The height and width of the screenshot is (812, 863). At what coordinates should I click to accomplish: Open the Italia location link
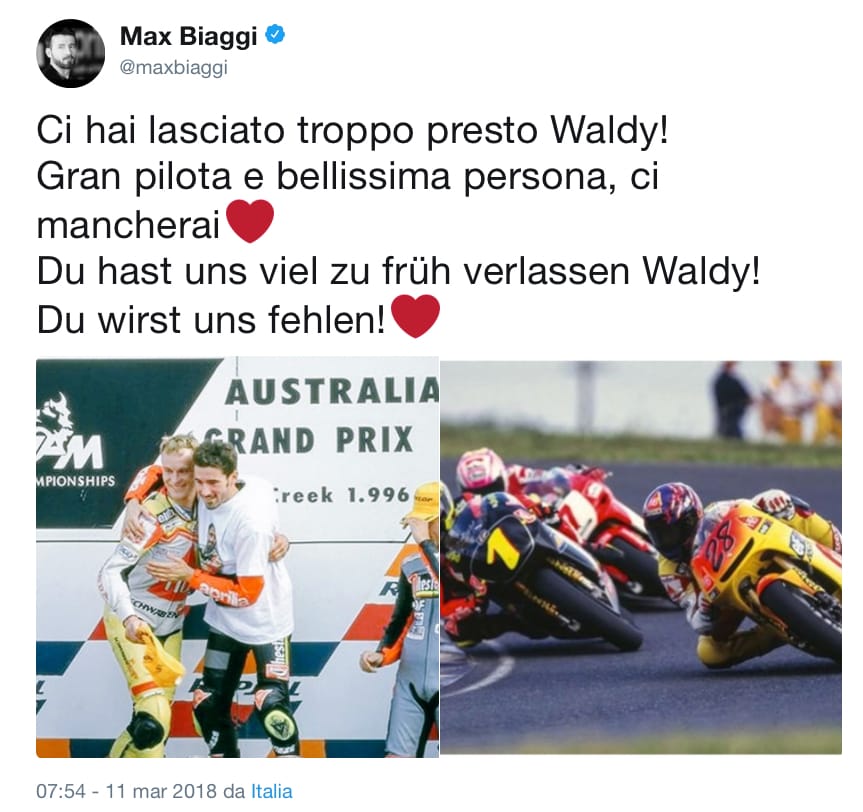pyautogui.click(x=272, y=791)
